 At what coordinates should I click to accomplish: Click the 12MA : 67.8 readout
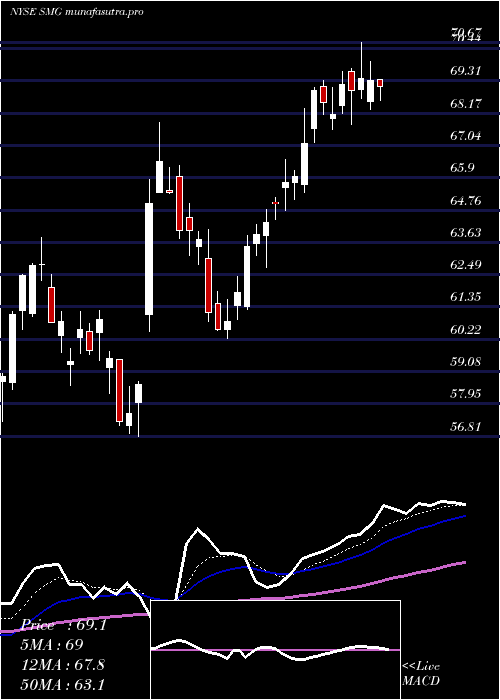pyautogui.click(x=63, y=665)
